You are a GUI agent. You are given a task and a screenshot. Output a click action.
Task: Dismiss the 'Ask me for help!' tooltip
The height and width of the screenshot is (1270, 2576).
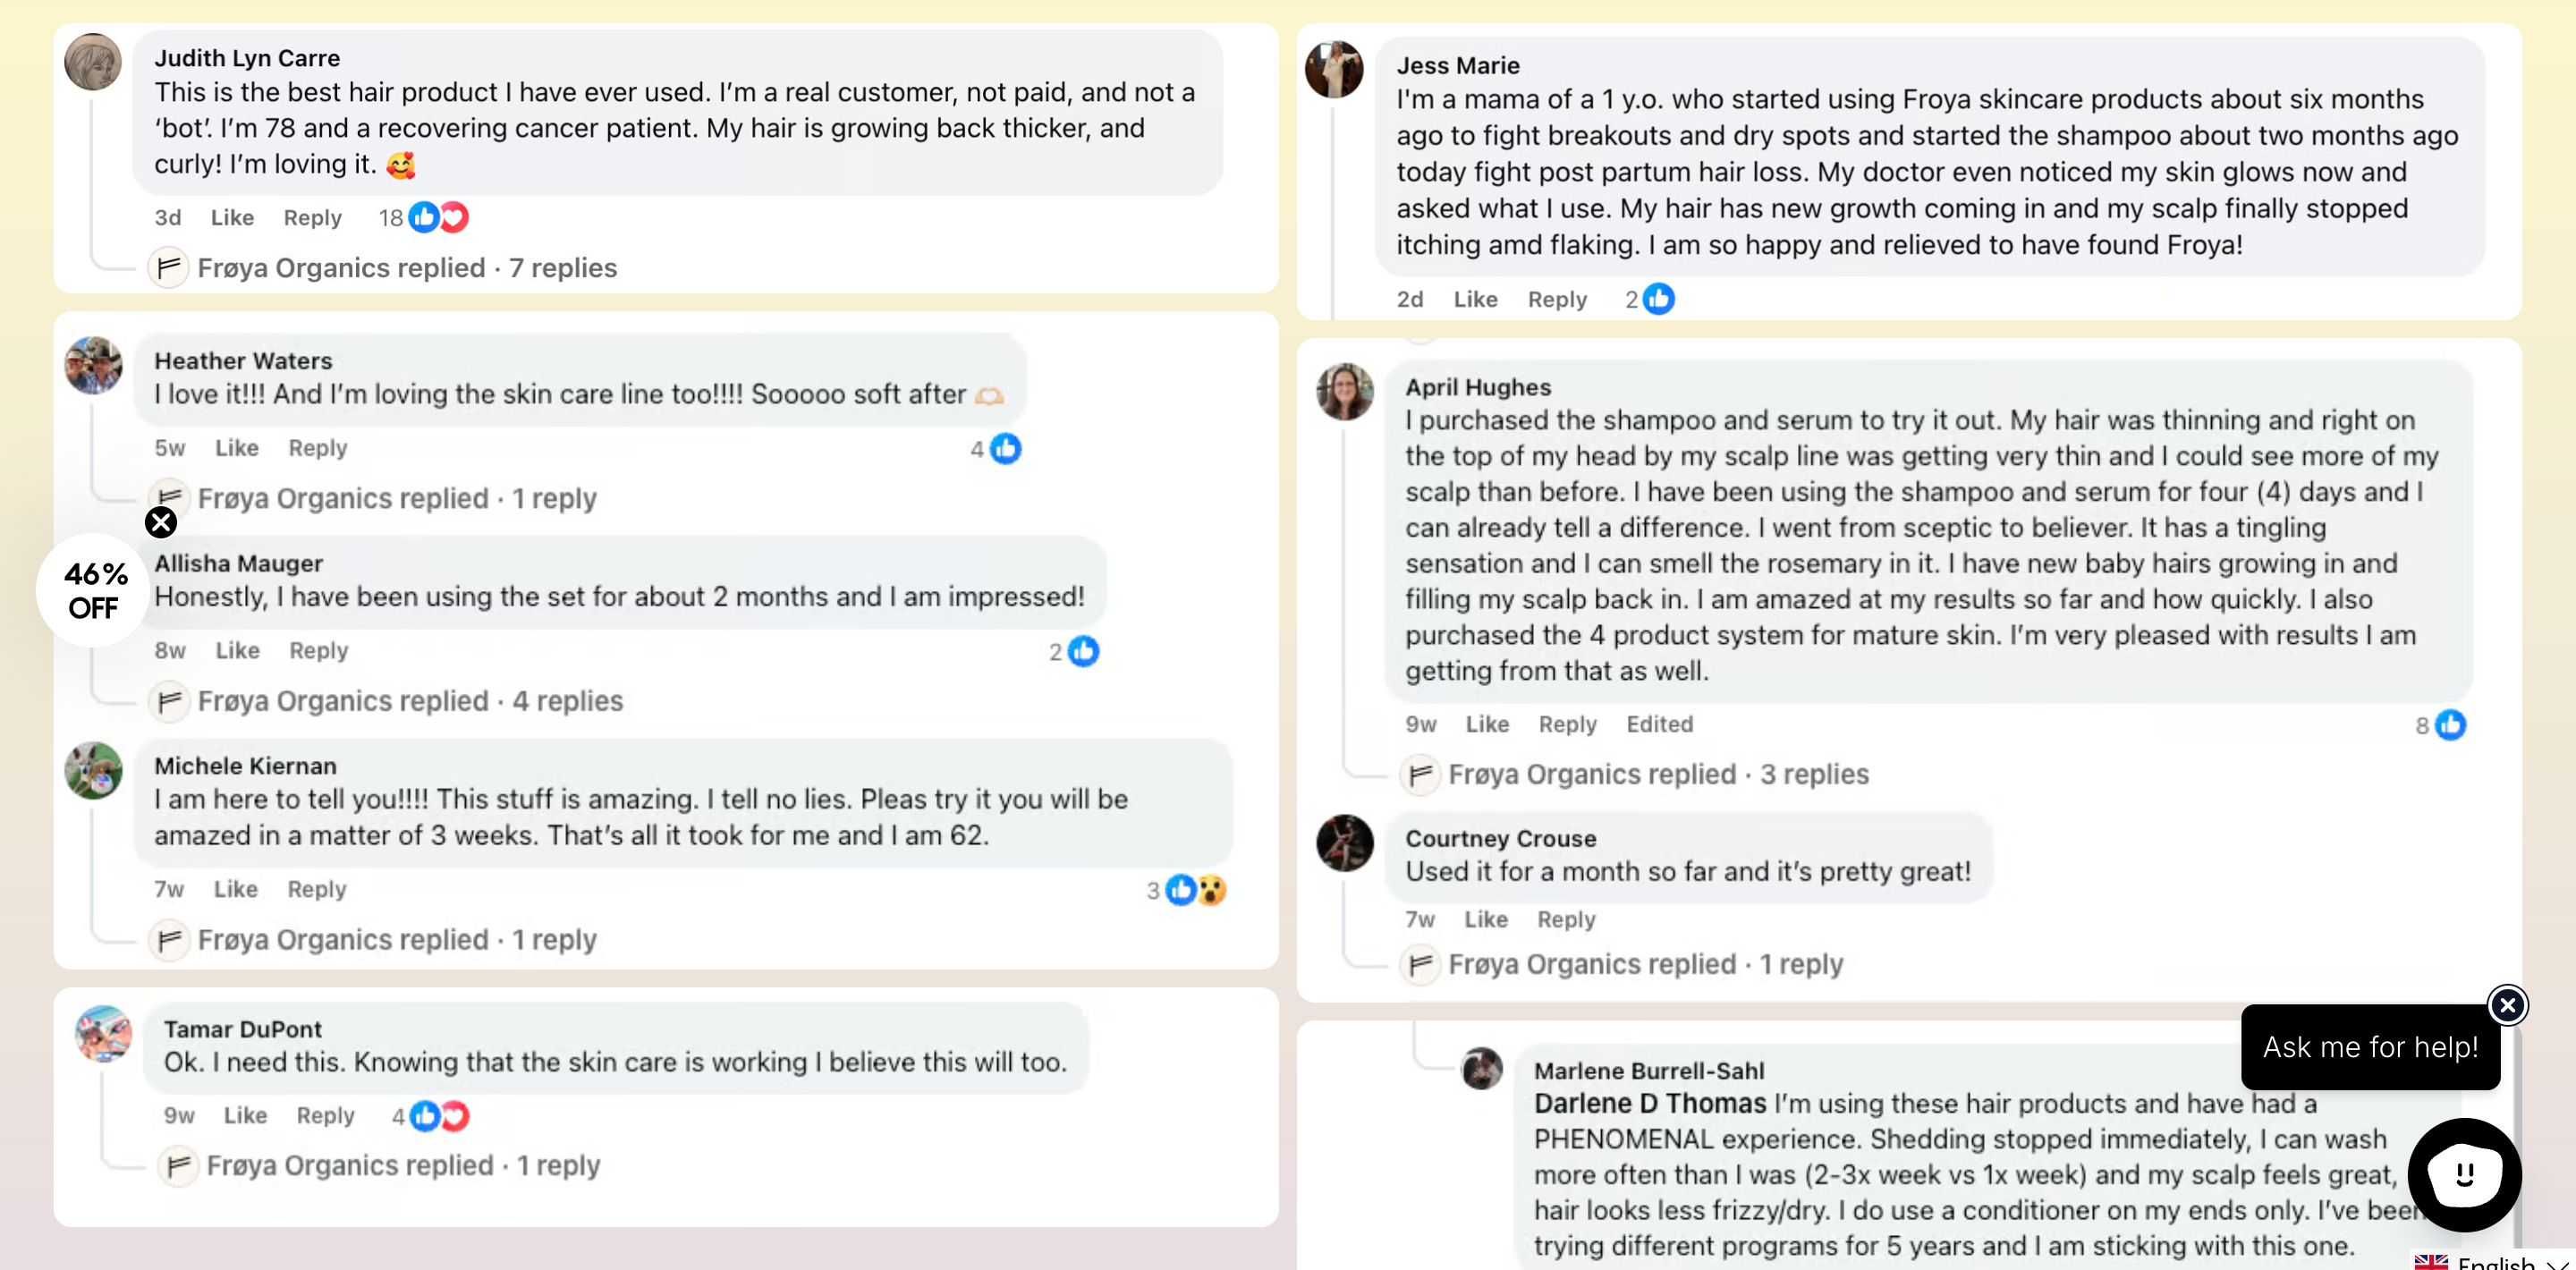tap(2507, 1005)
